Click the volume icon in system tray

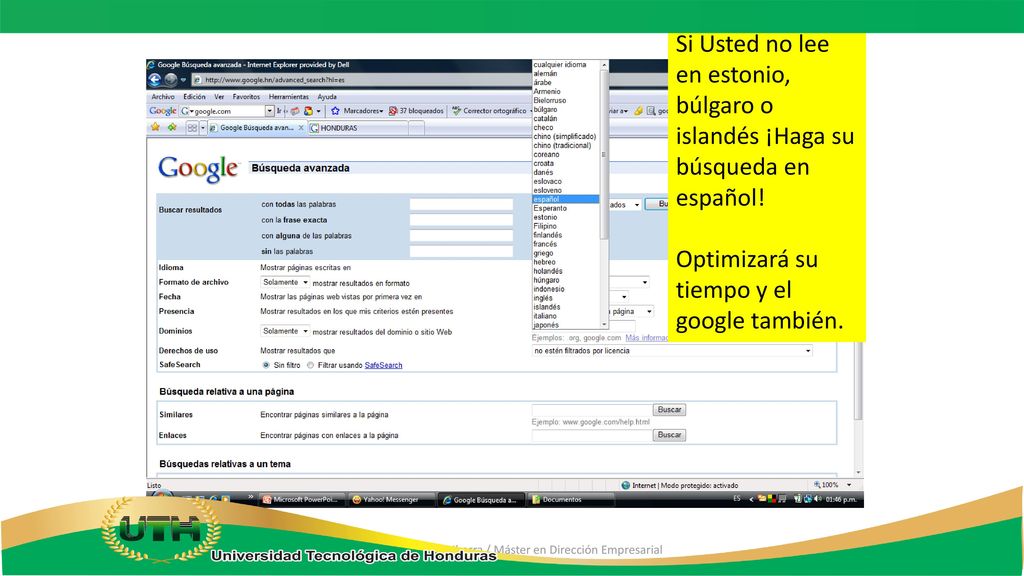coord(818,499)
